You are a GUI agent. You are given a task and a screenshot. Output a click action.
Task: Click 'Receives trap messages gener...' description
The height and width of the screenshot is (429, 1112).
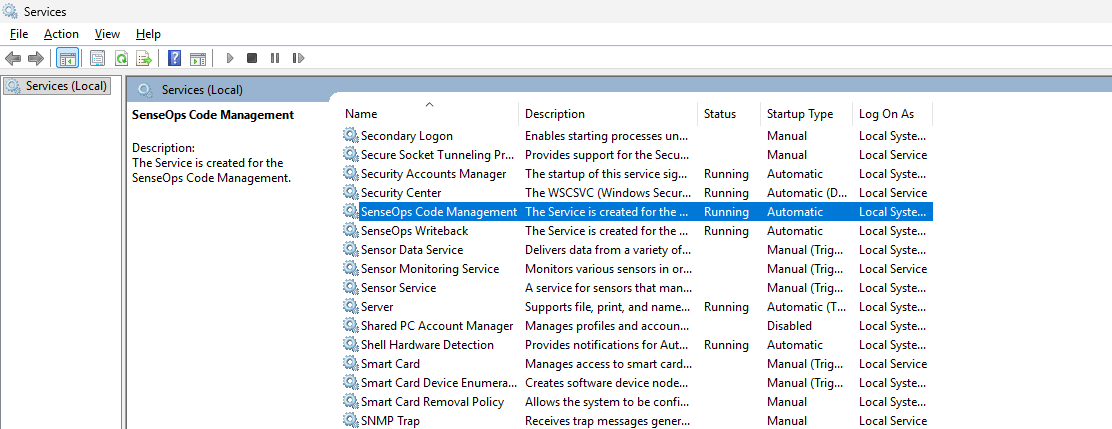(x=607, y=420)
